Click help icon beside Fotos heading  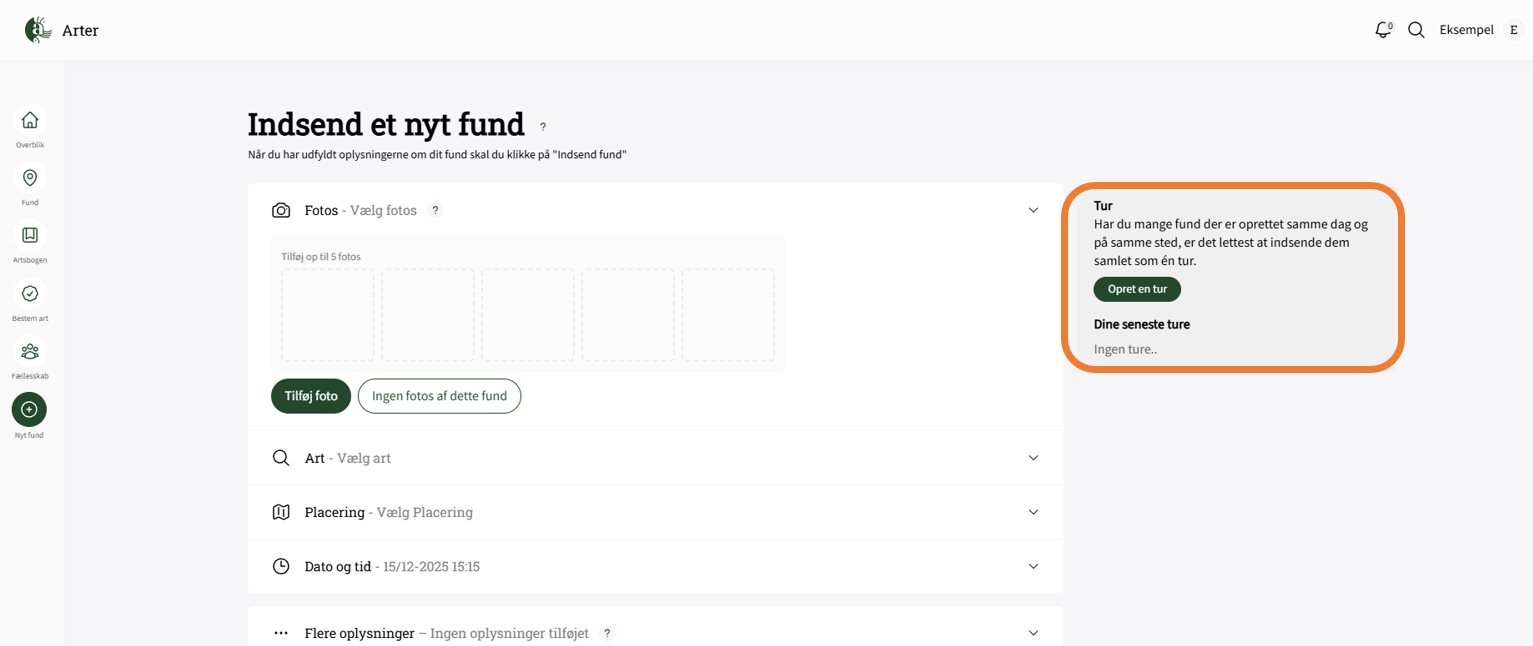coord(435,211)
